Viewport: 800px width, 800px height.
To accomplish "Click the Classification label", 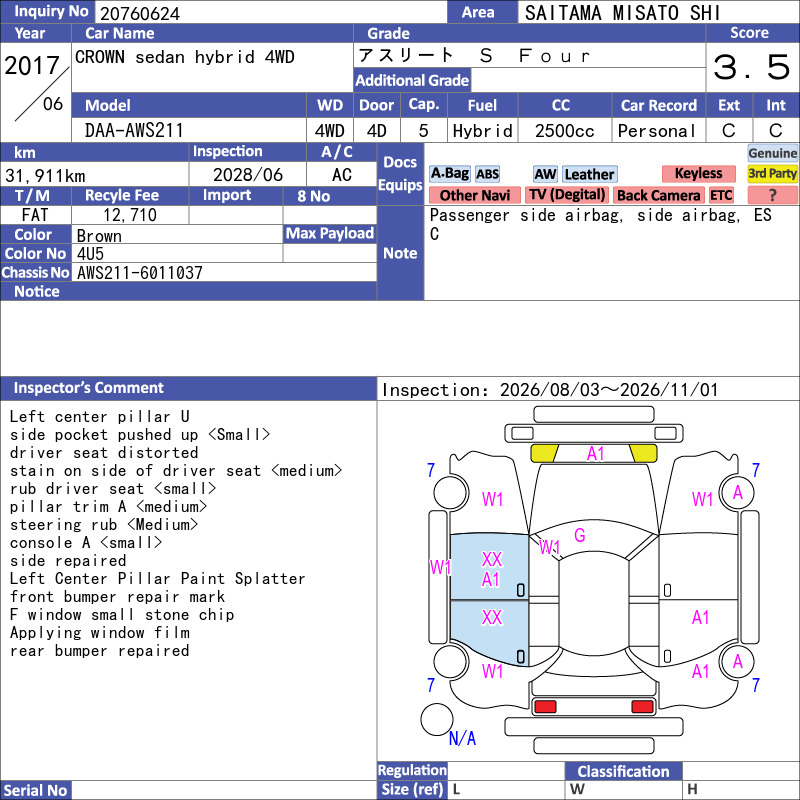I will pos(623,771).
